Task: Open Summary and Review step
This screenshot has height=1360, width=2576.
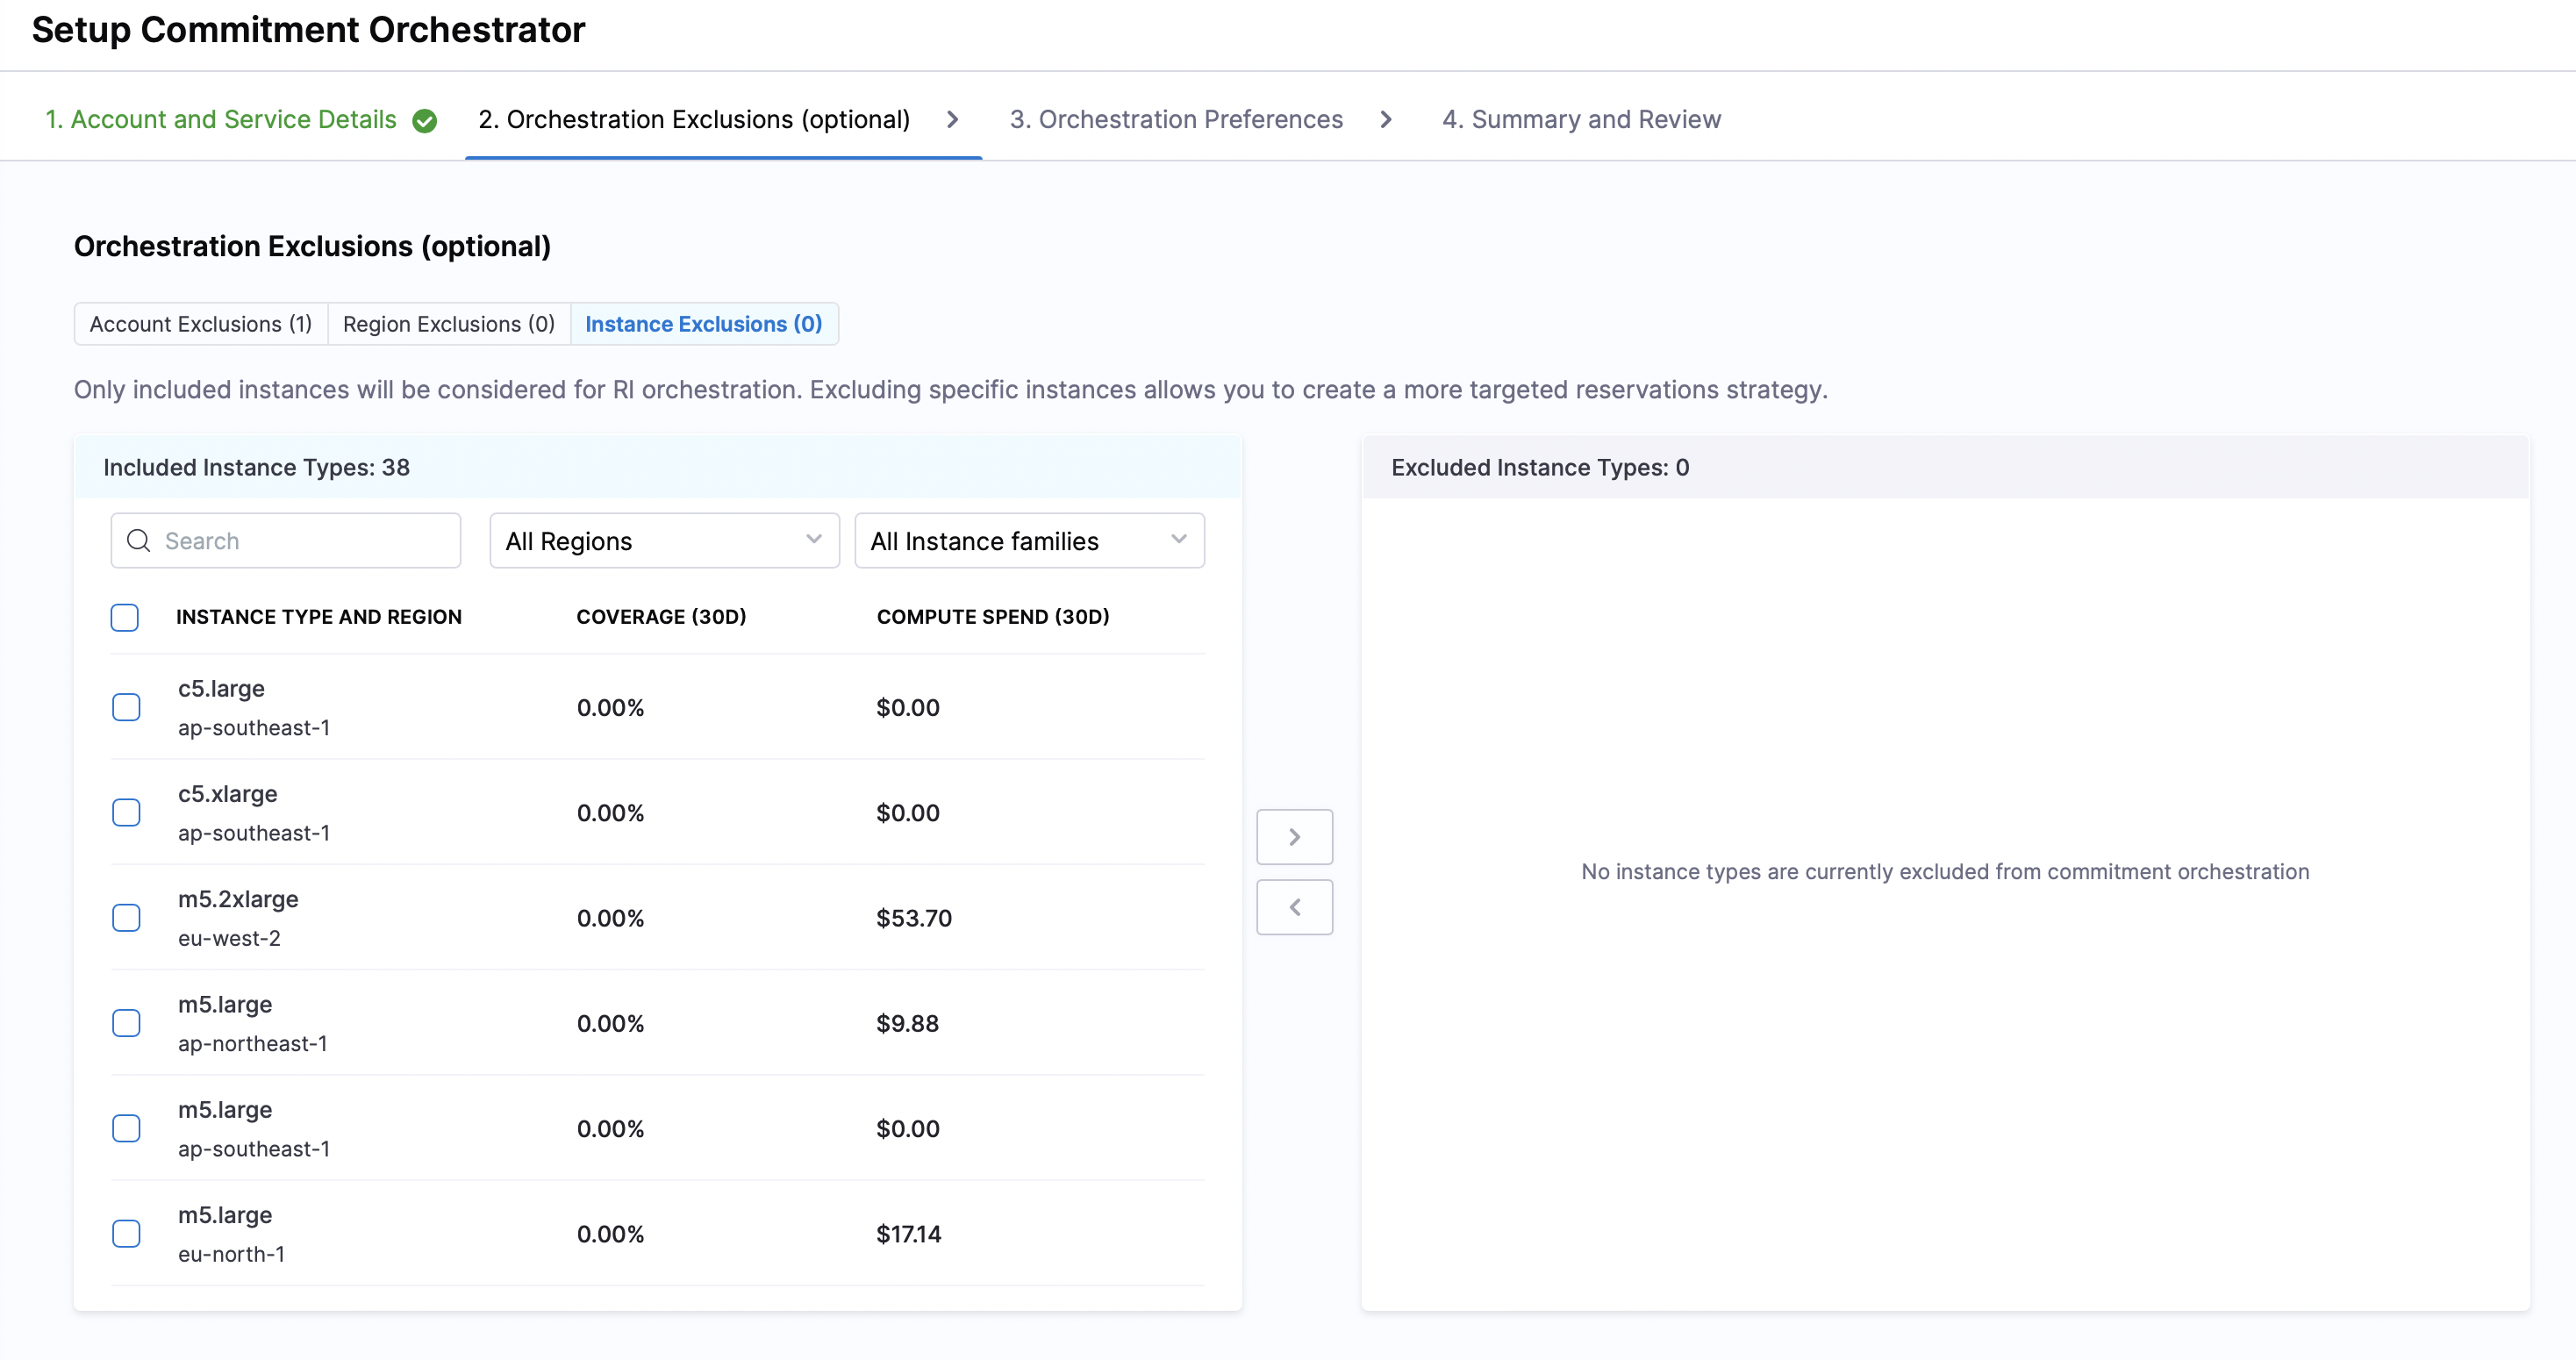Action: [x=1581, y=120]
